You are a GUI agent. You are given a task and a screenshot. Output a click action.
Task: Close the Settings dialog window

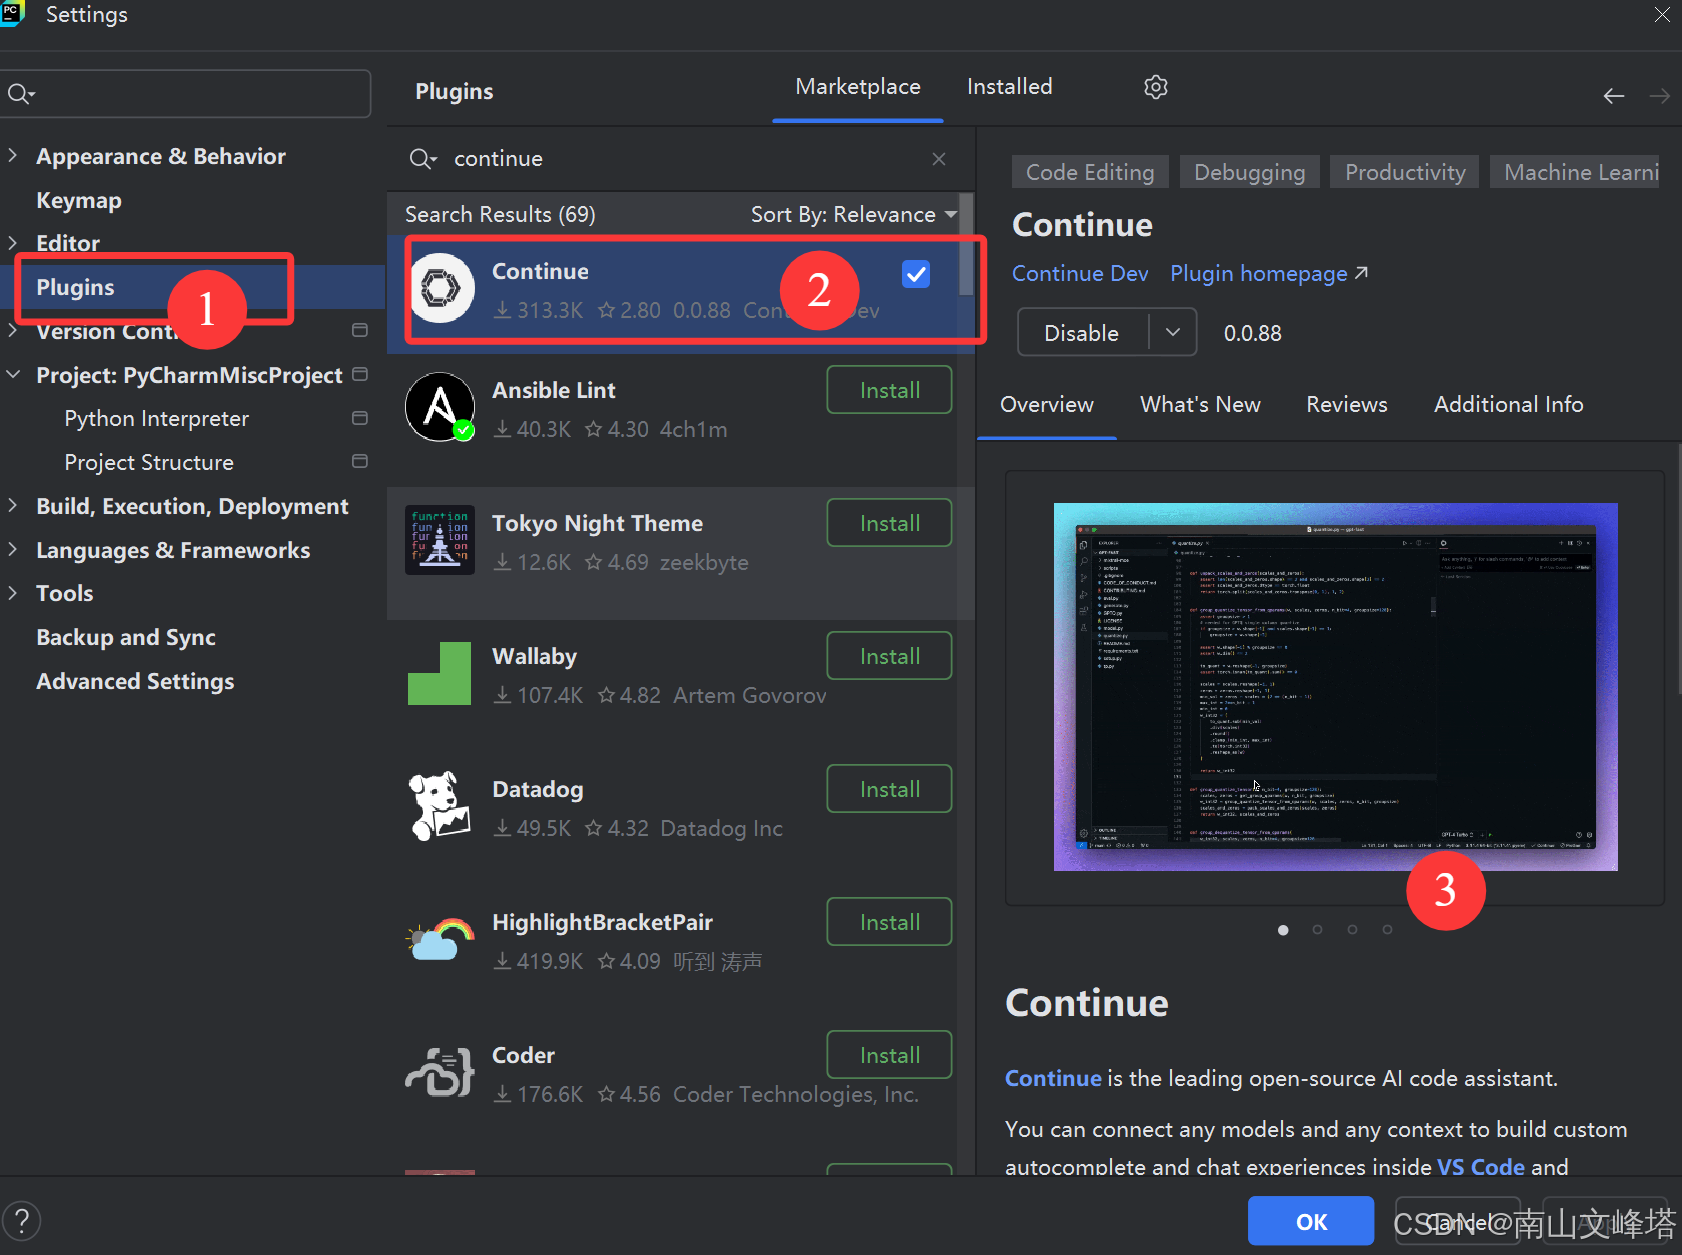1662,14
